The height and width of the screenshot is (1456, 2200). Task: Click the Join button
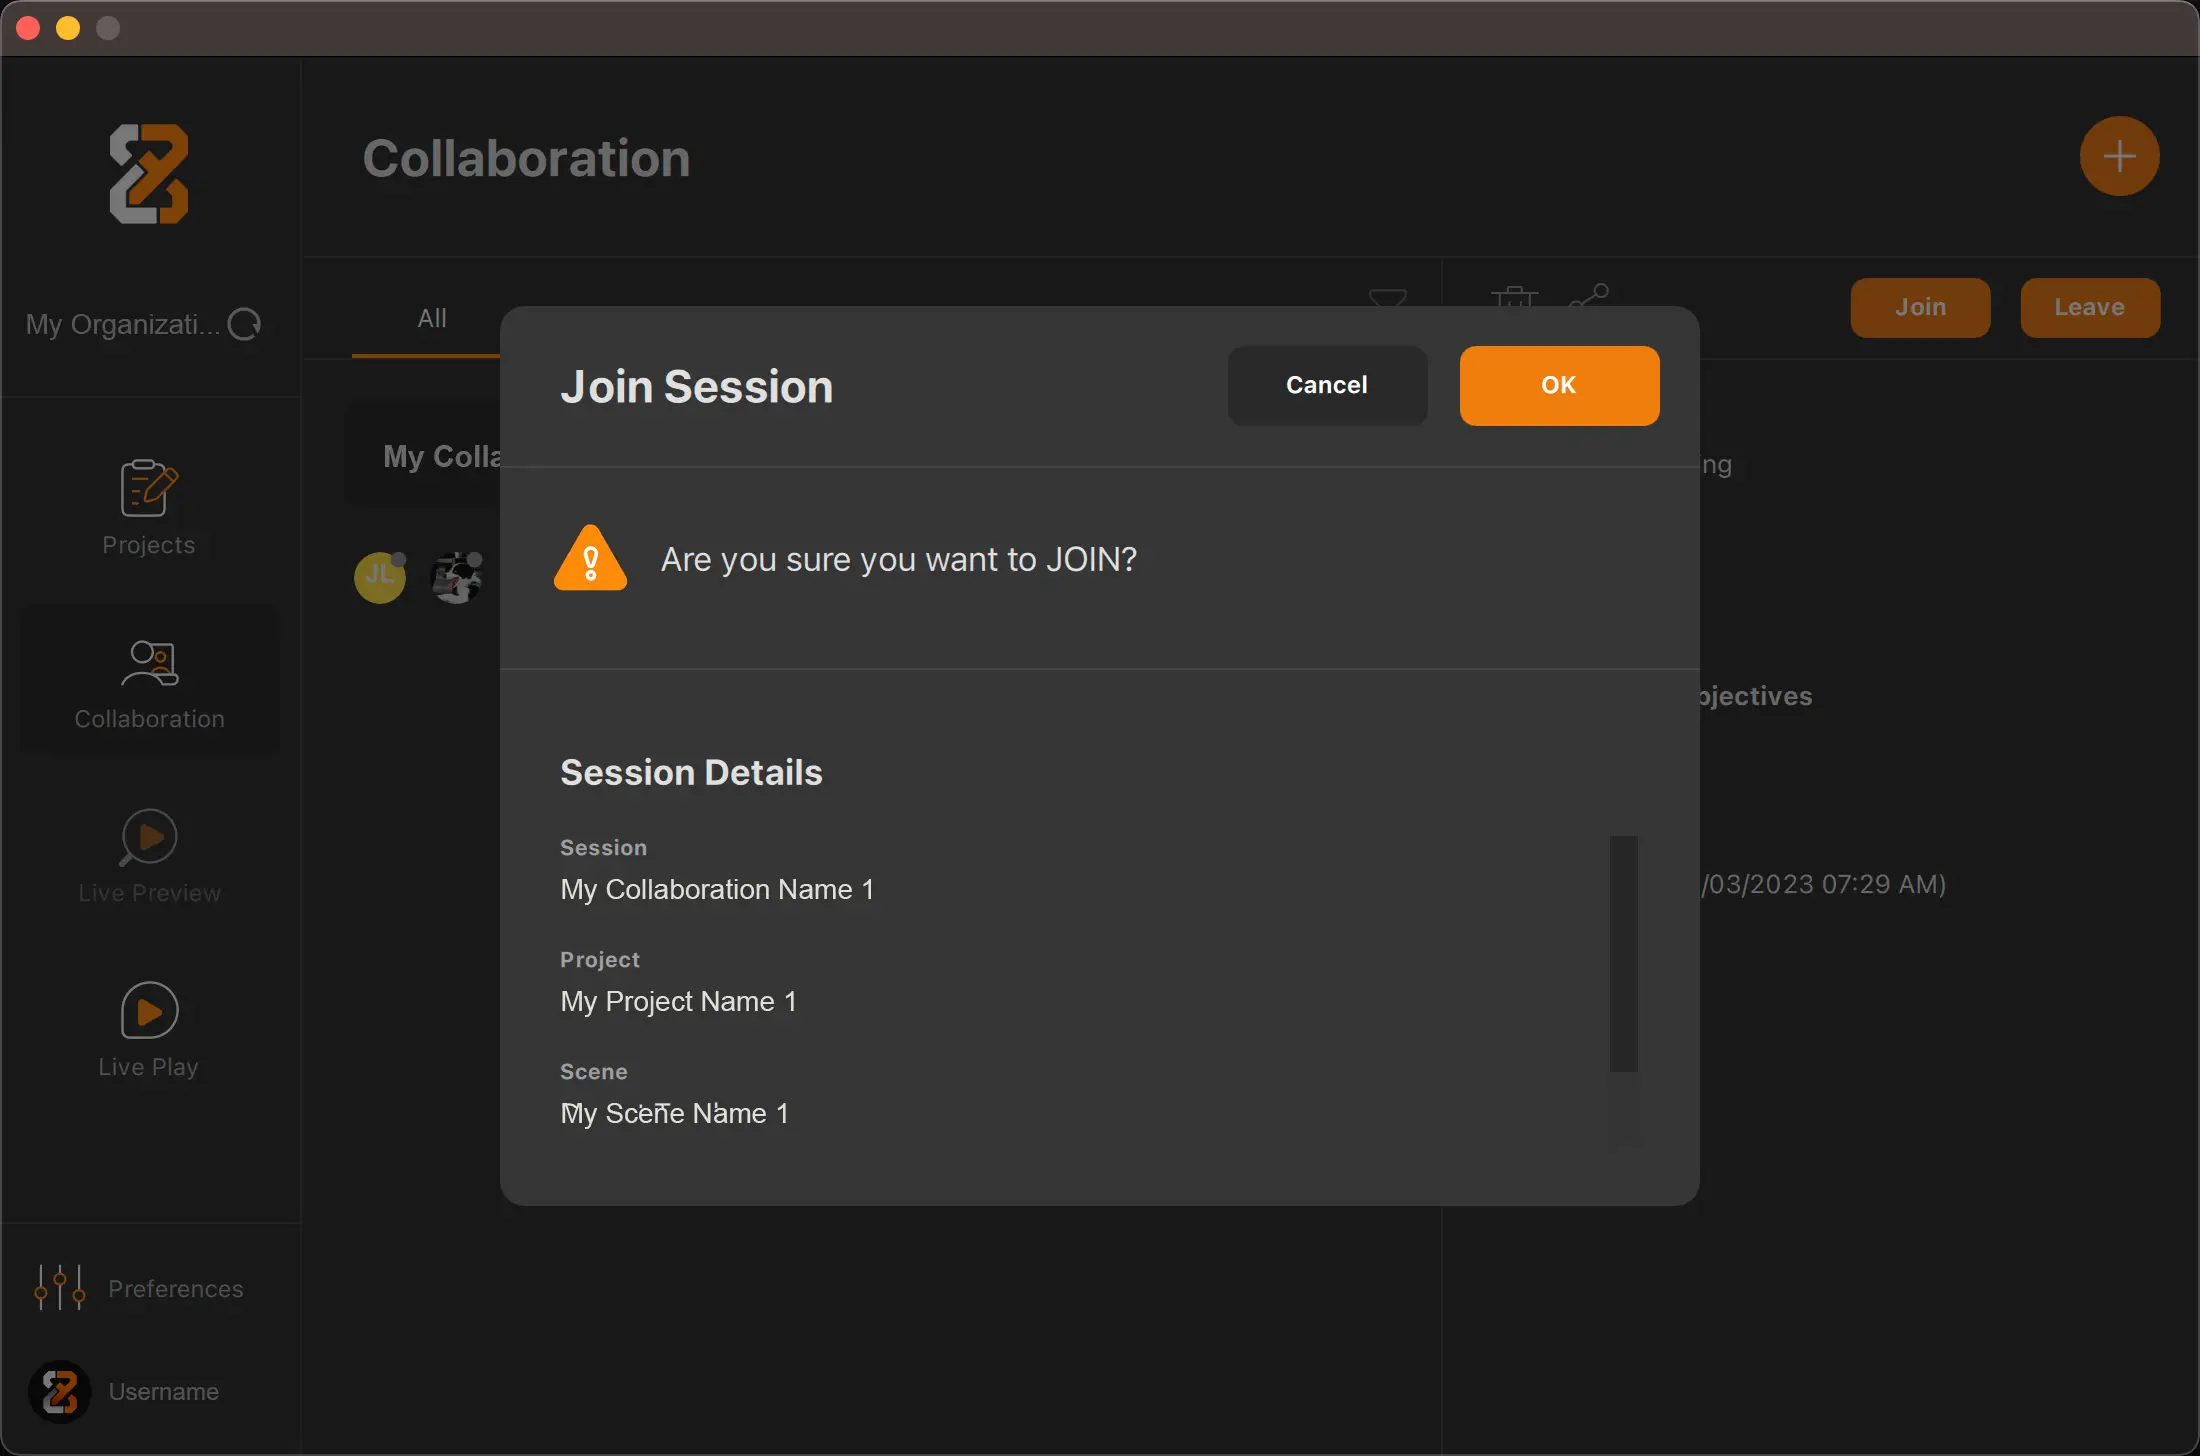[x=1919, y=308]
